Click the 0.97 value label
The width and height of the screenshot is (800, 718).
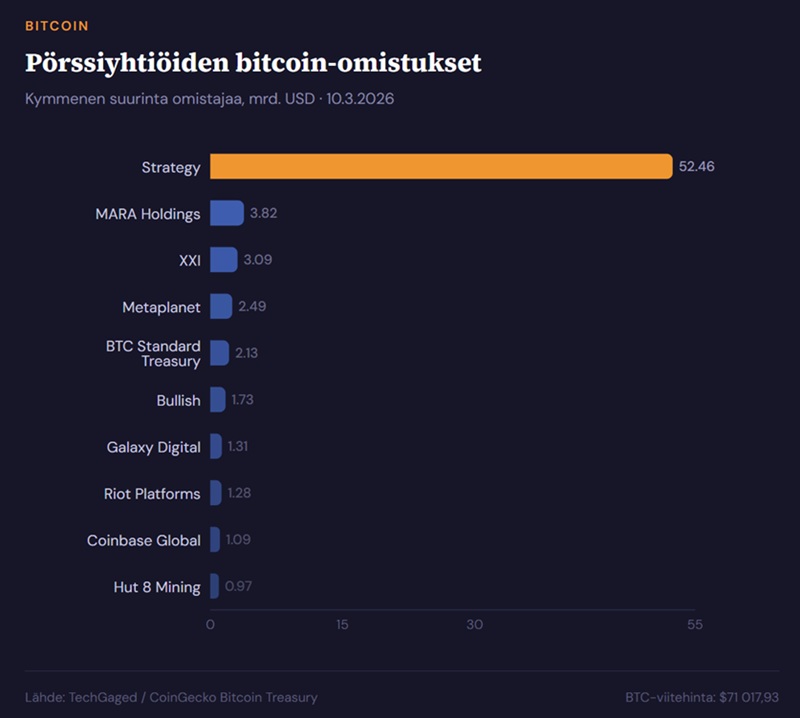click(238, 587)
